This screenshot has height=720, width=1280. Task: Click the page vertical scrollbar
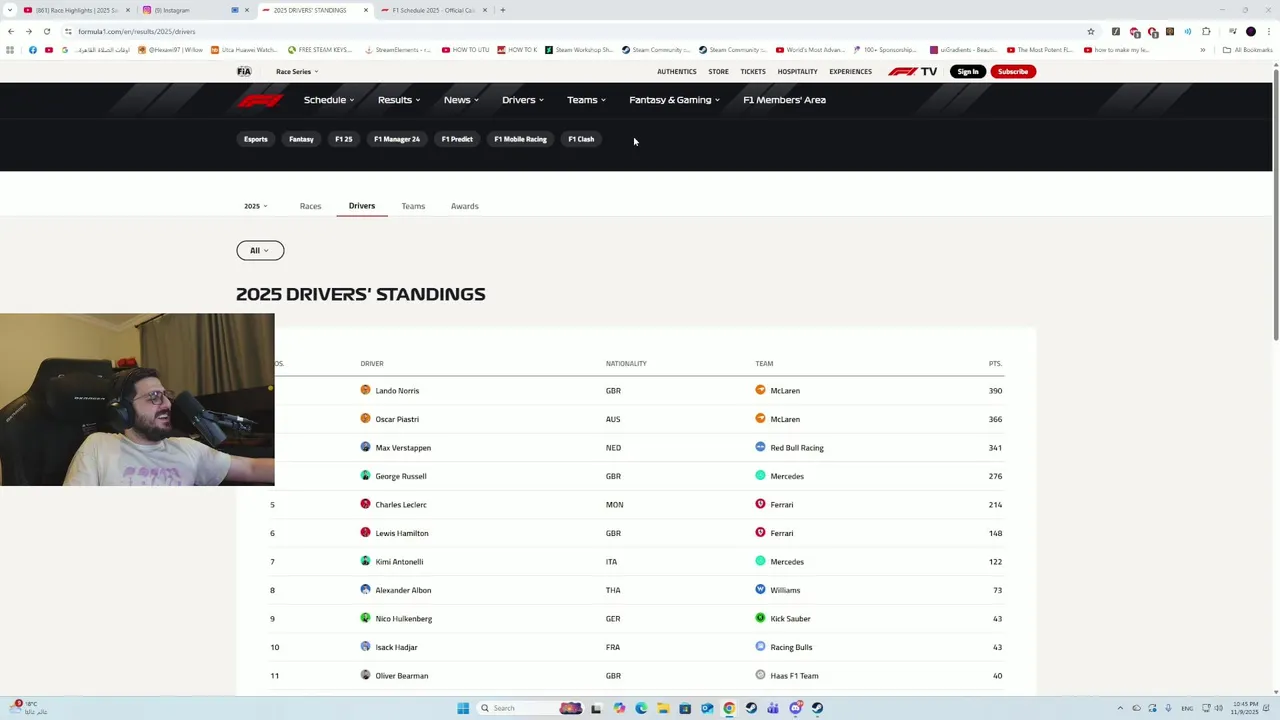point(1275,205)
